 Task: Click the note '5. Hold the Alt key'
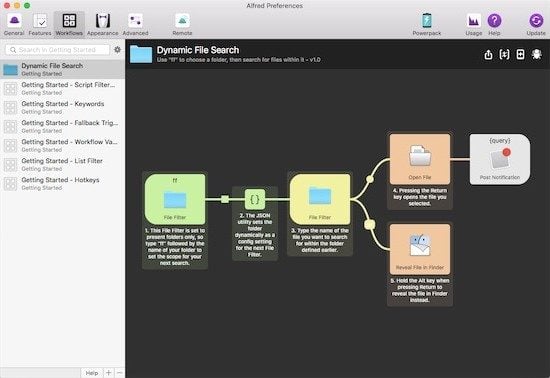click(x=420, y=290)
